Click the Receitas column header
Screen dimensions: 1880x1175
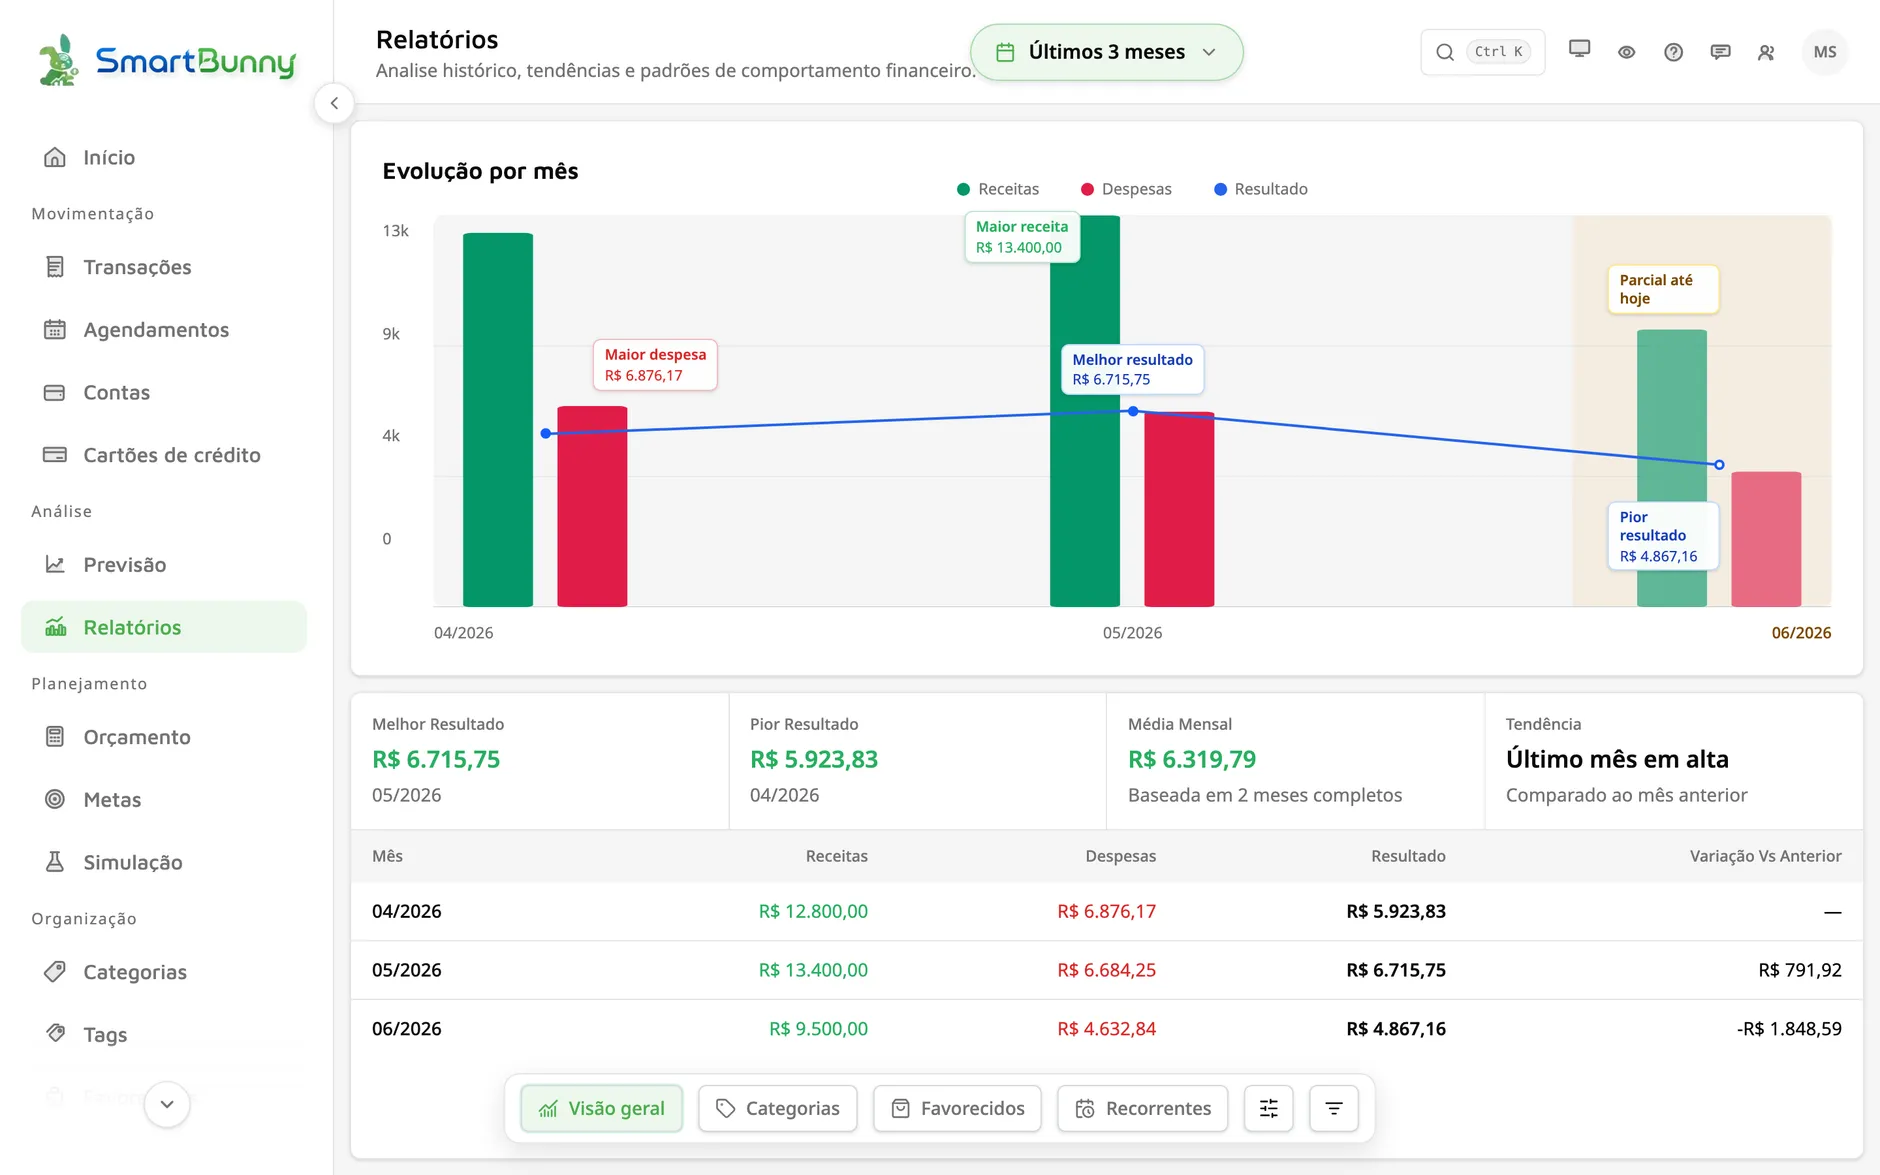coord(837,856)
